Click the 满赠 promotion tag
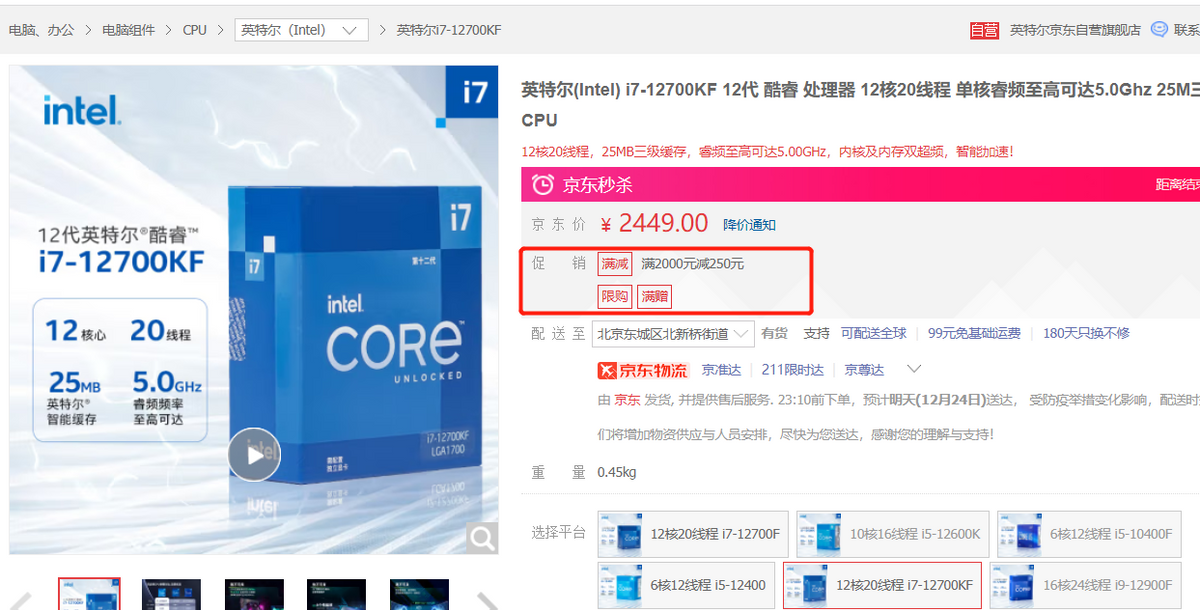The width and height of the screenshot is (1200, 610). (x=655, y=296)
